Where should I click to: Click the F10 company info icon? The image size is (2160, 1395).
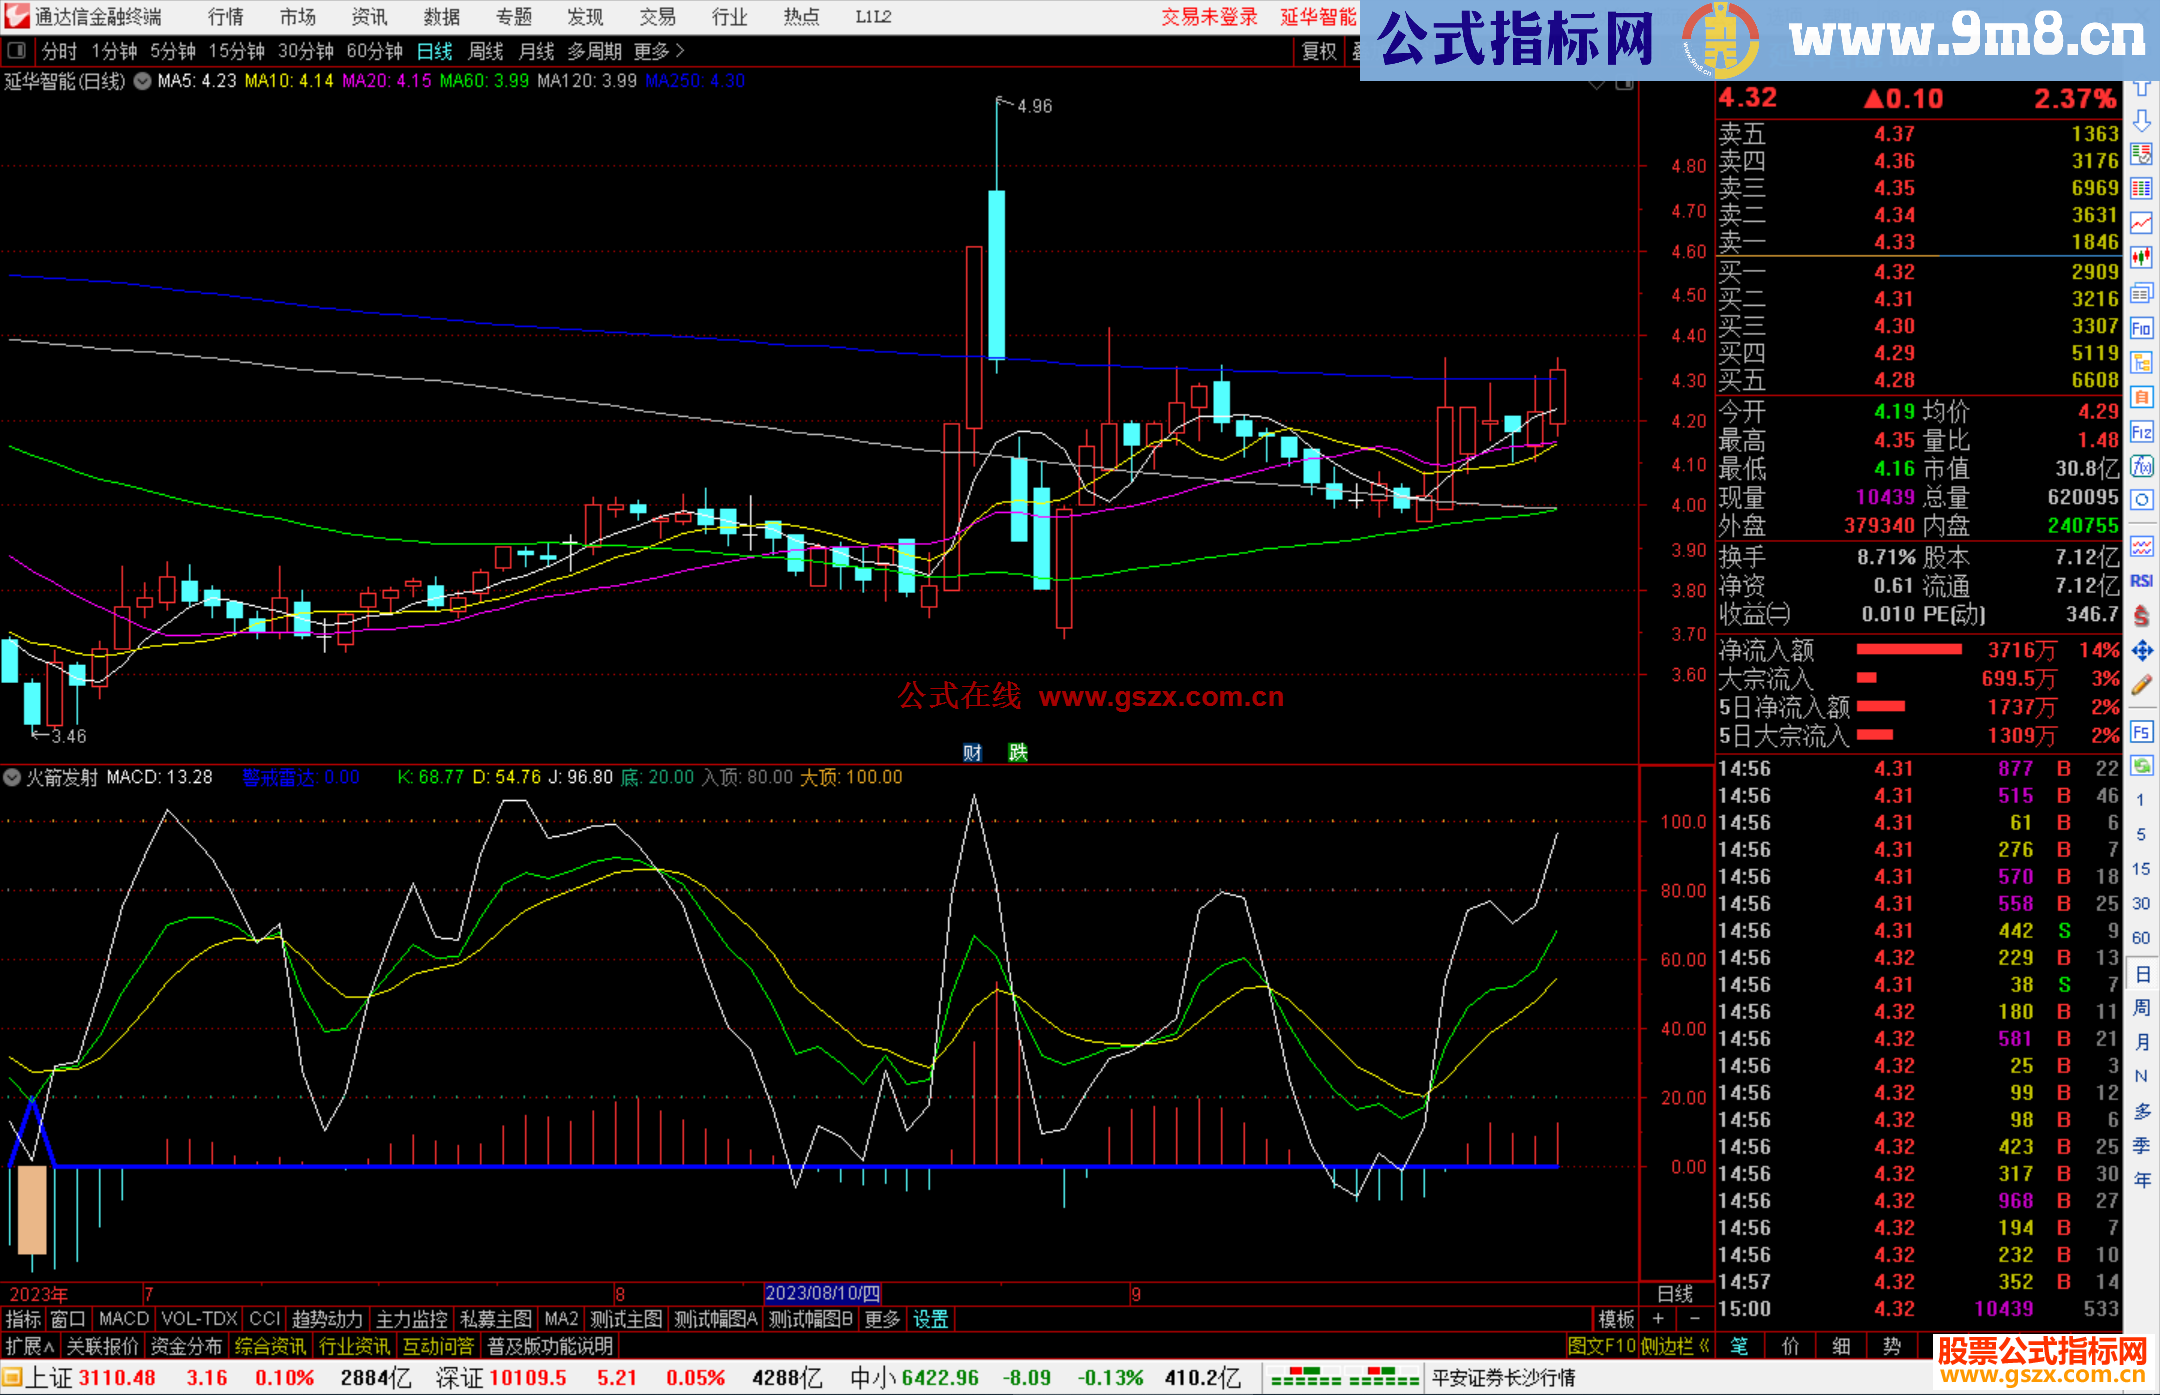[2141, 328]
